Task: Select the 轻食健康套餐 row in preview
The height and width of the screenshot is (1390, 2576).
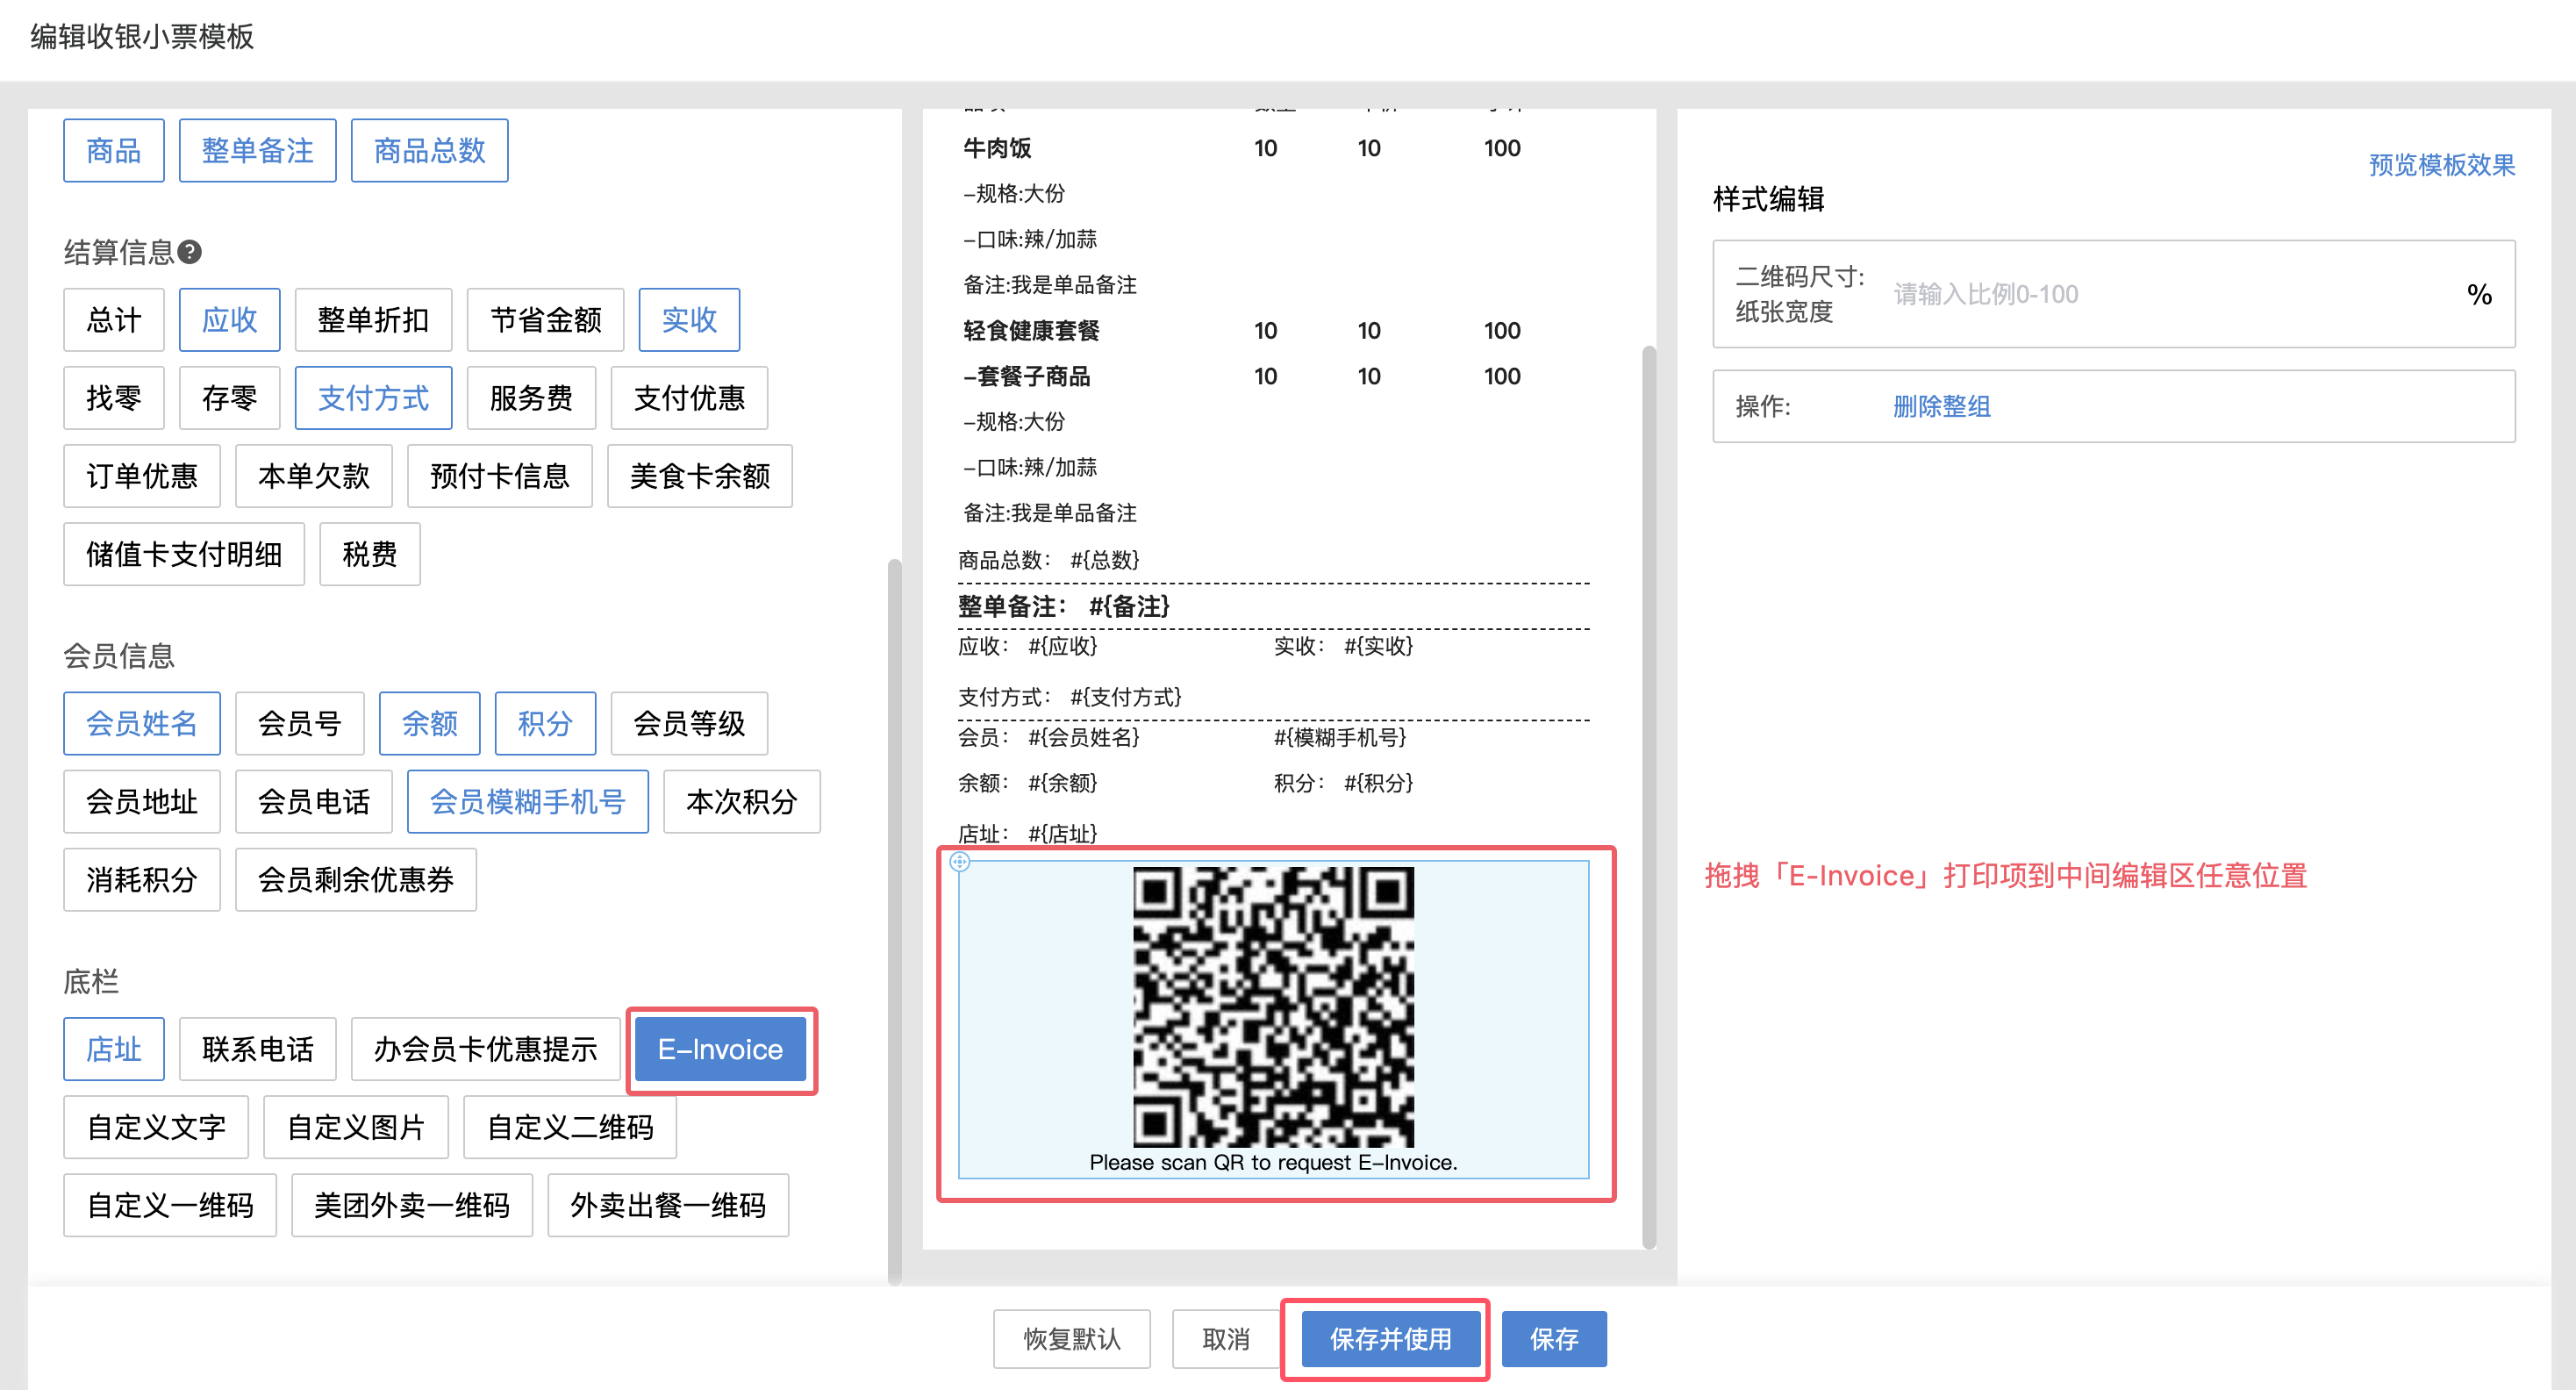Action: 1273,330
